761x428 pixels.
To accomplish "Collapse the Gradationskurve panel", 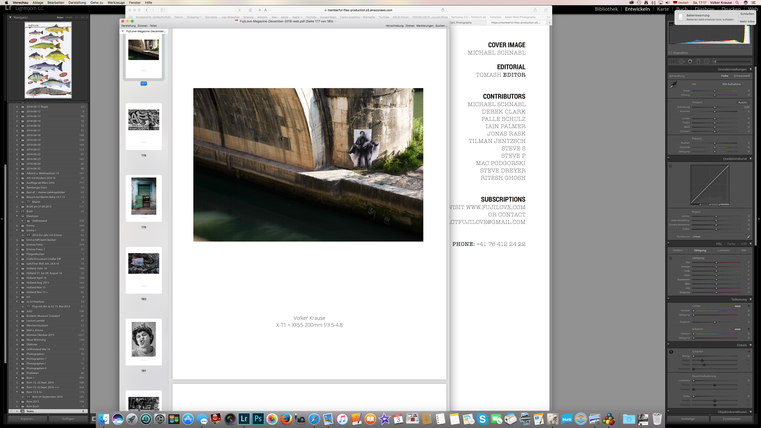I will point(750,158).
